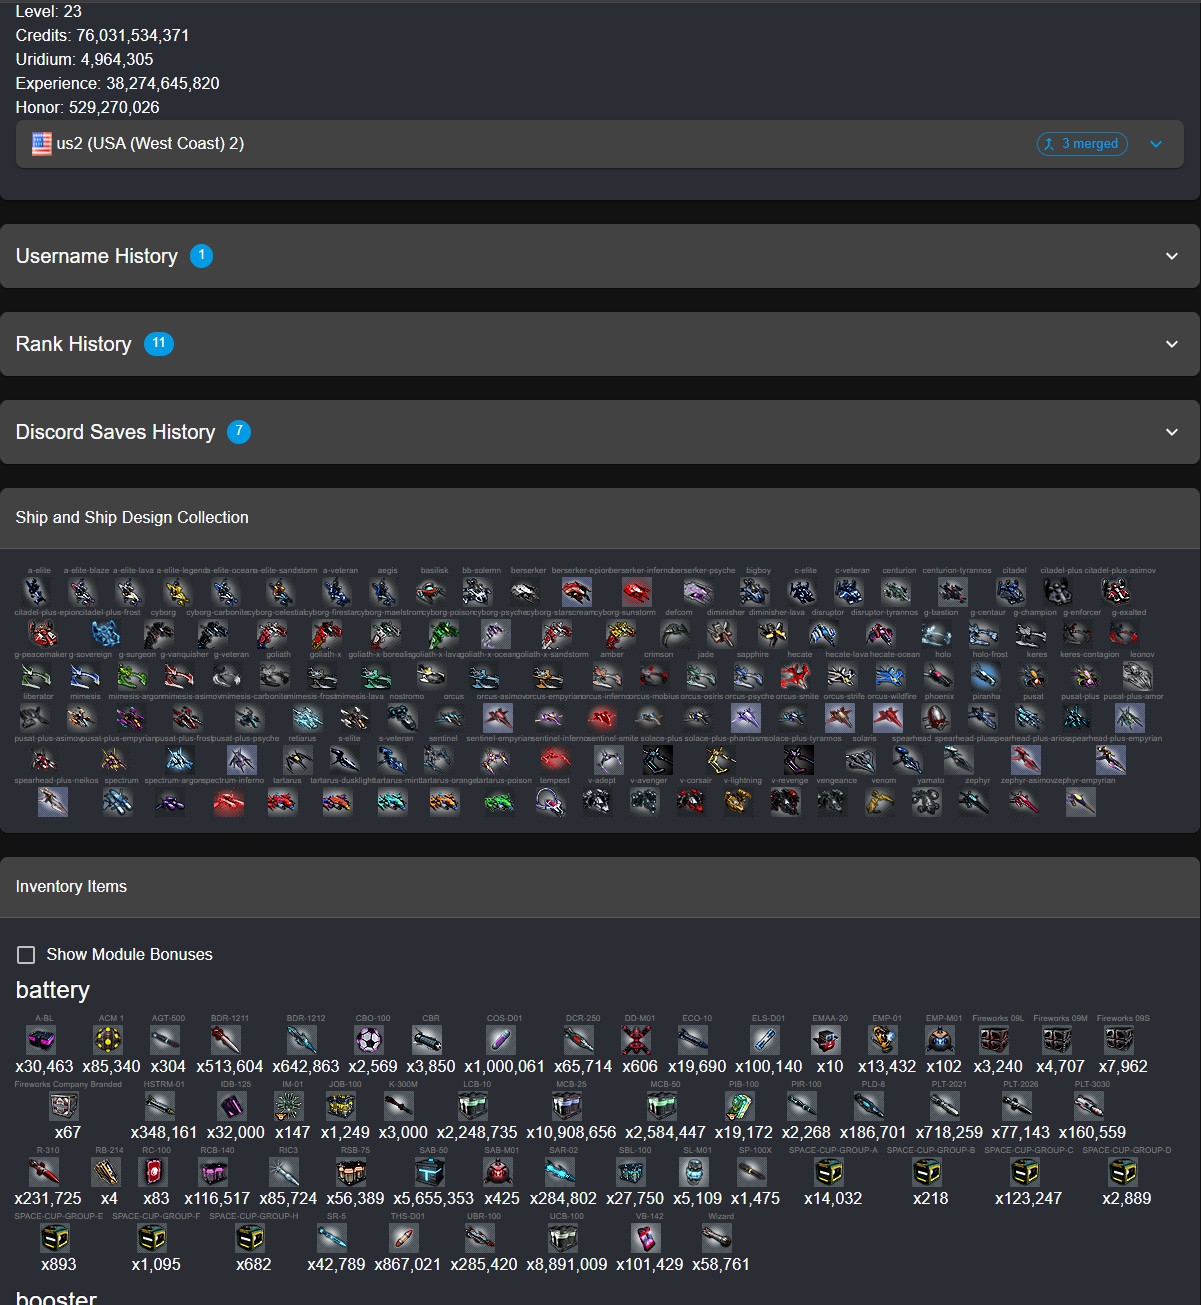Select the cyborg-poison ship icon

[443, 633]
